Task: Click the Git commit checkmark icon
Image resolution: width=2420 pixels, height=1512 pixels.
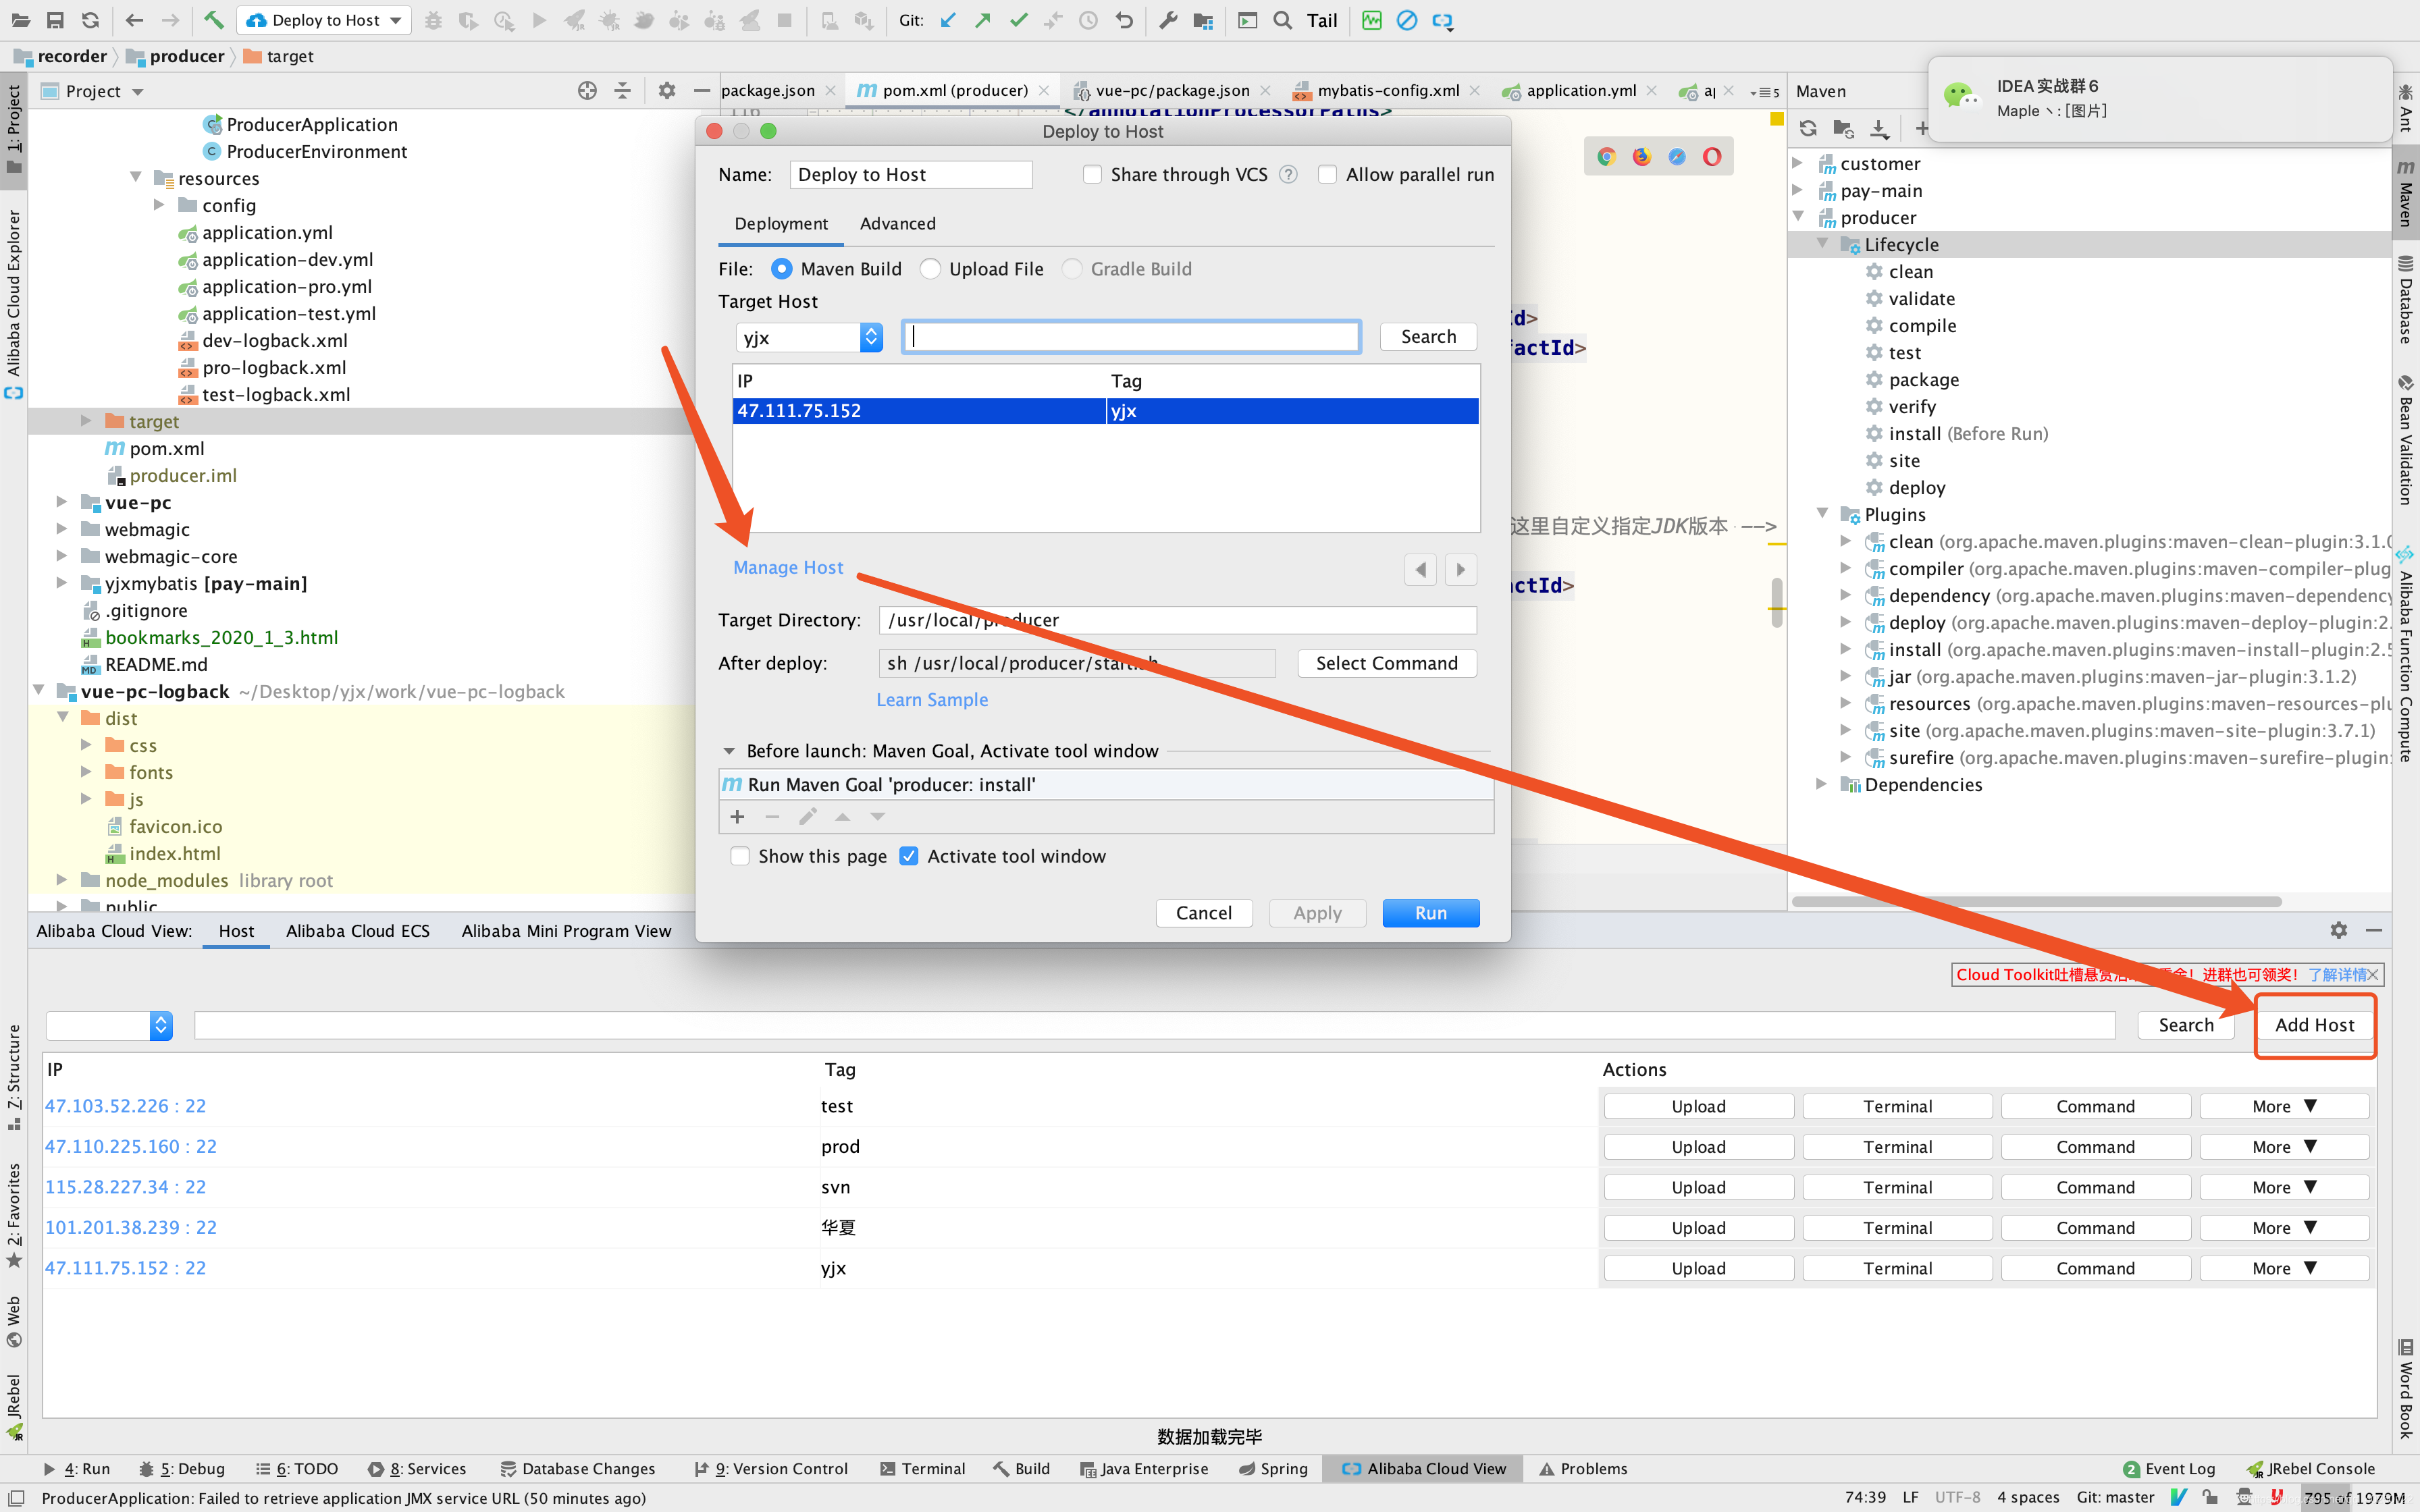Action: pos(1018,20)
